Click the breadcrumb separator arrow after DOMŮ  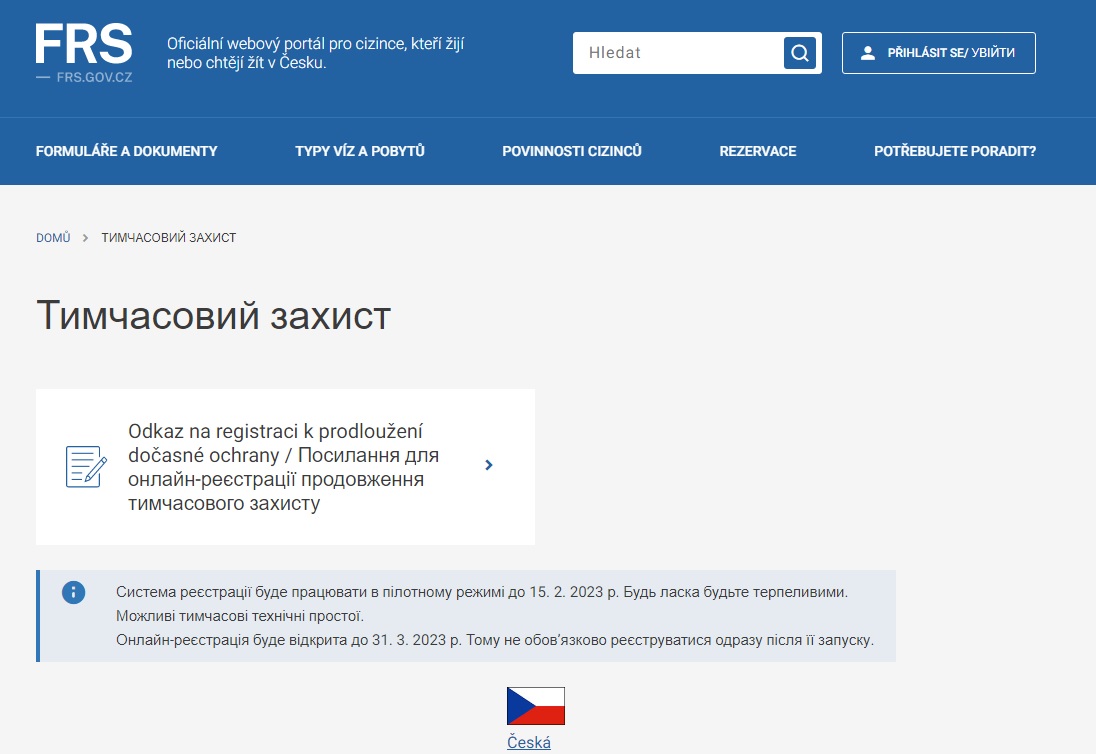(x=86, y=238)
